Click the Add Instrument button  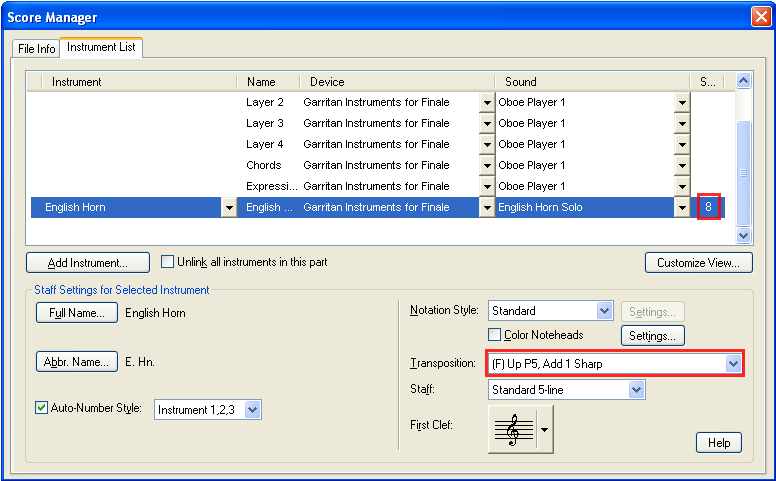(x=88, y=263)
